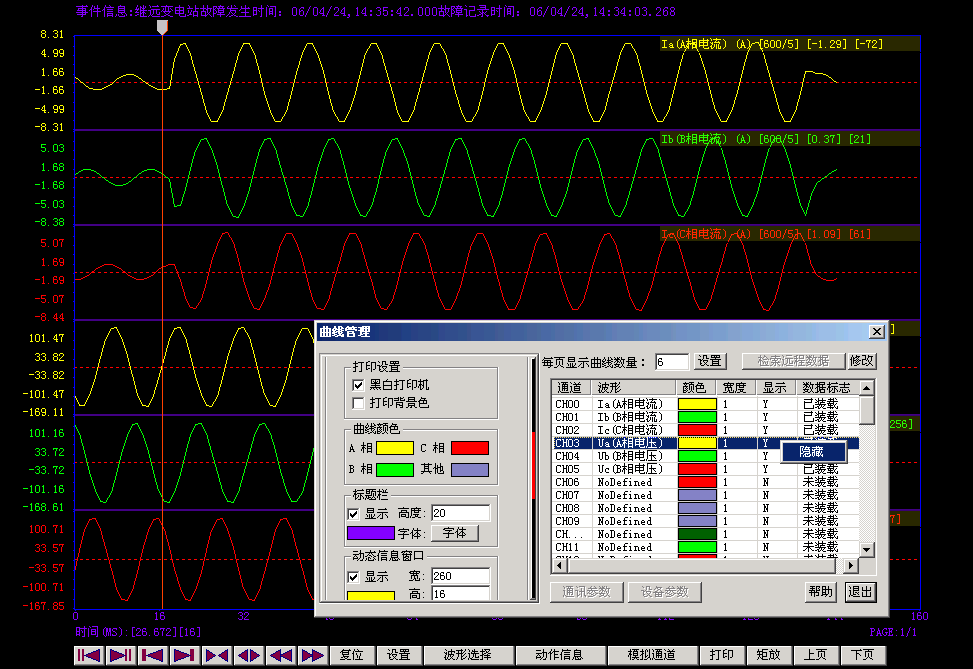Select 隐藏 from the context menu

click(x=811, y=452)
